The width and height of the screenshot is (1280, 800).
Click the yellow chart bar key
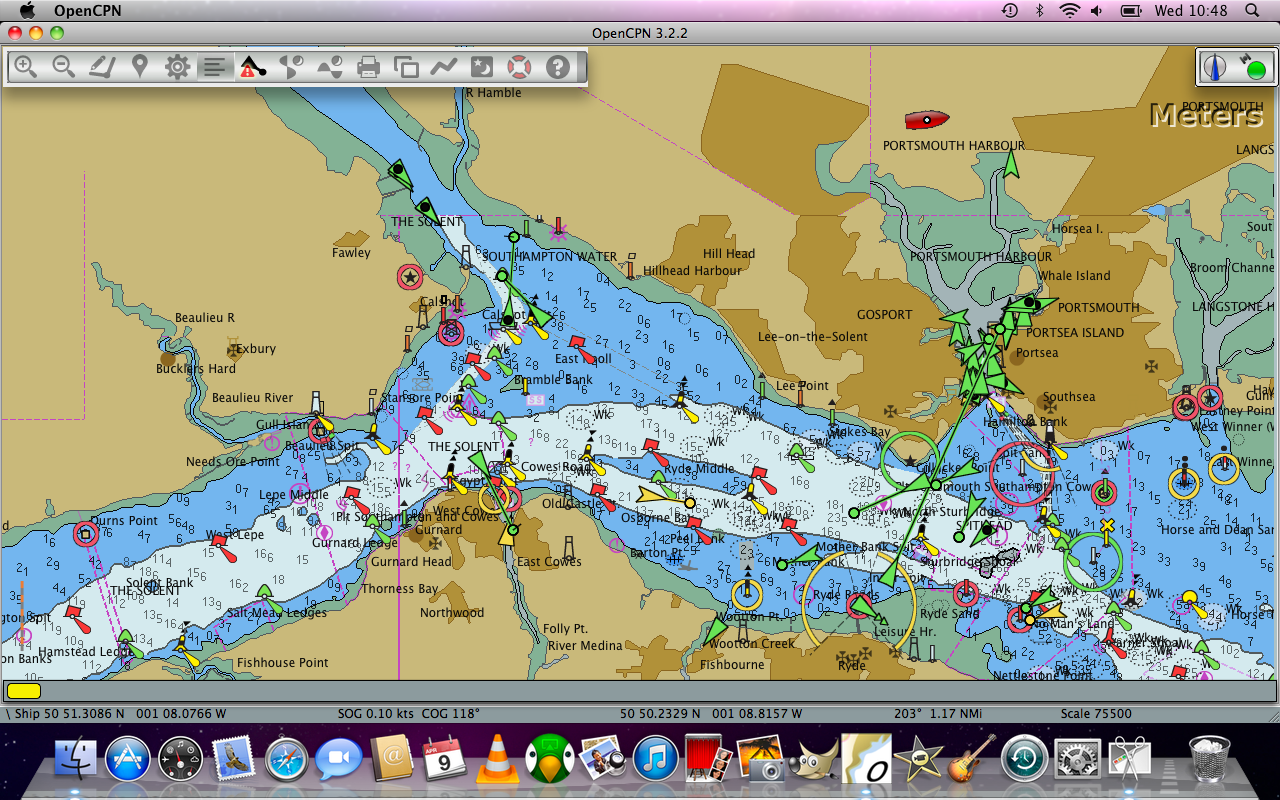(24, 690)
